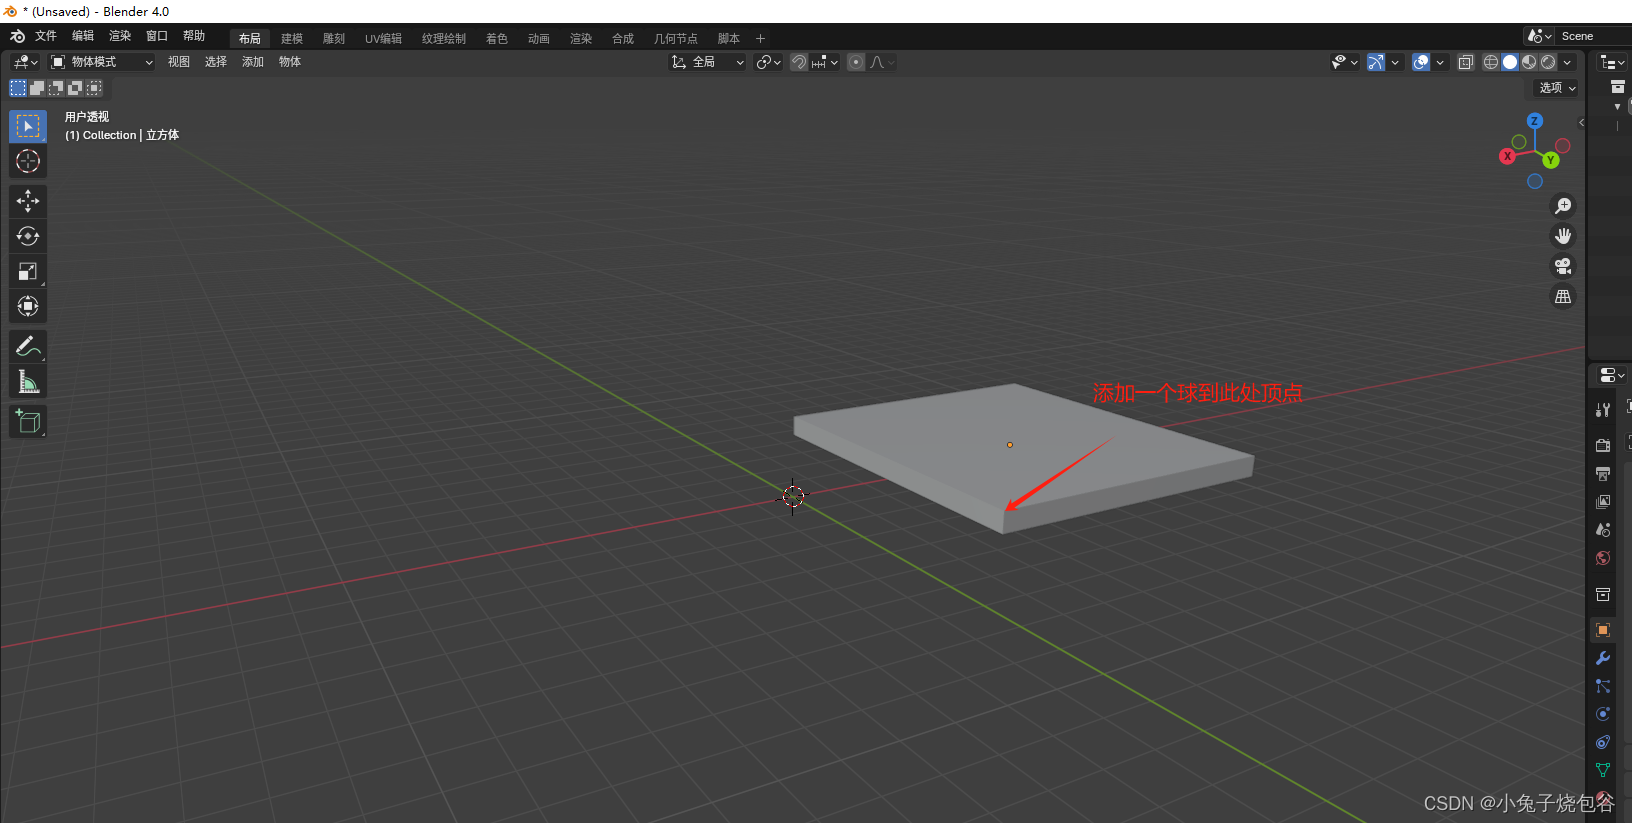
Task: Open the 编辑 menu
Action: pyautogui.click(x=83, y=36)
